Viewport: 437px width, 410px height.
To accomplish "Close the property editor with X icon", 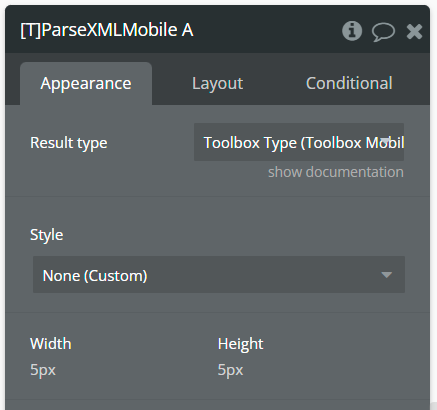I will coord(414,32).
